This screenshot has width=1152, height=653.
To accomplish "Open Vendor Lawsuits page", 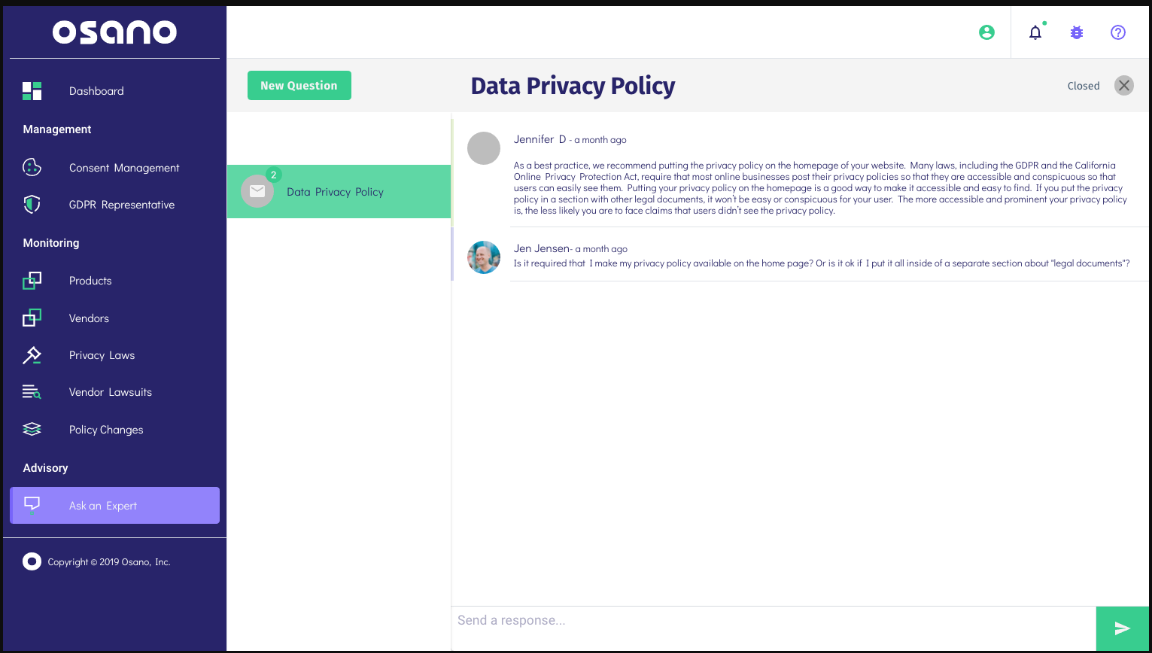I will tap(110, 392).
